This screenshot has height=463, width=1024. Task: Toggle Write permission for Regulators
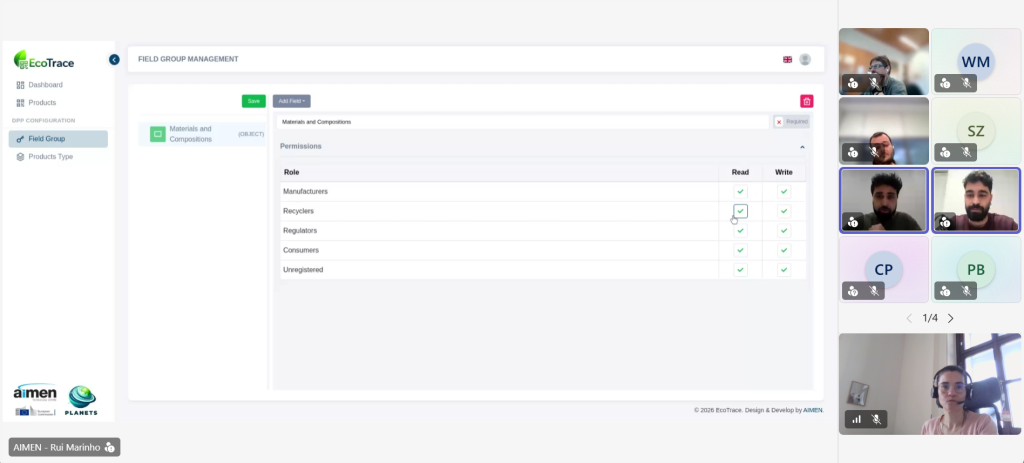(784, 231)
